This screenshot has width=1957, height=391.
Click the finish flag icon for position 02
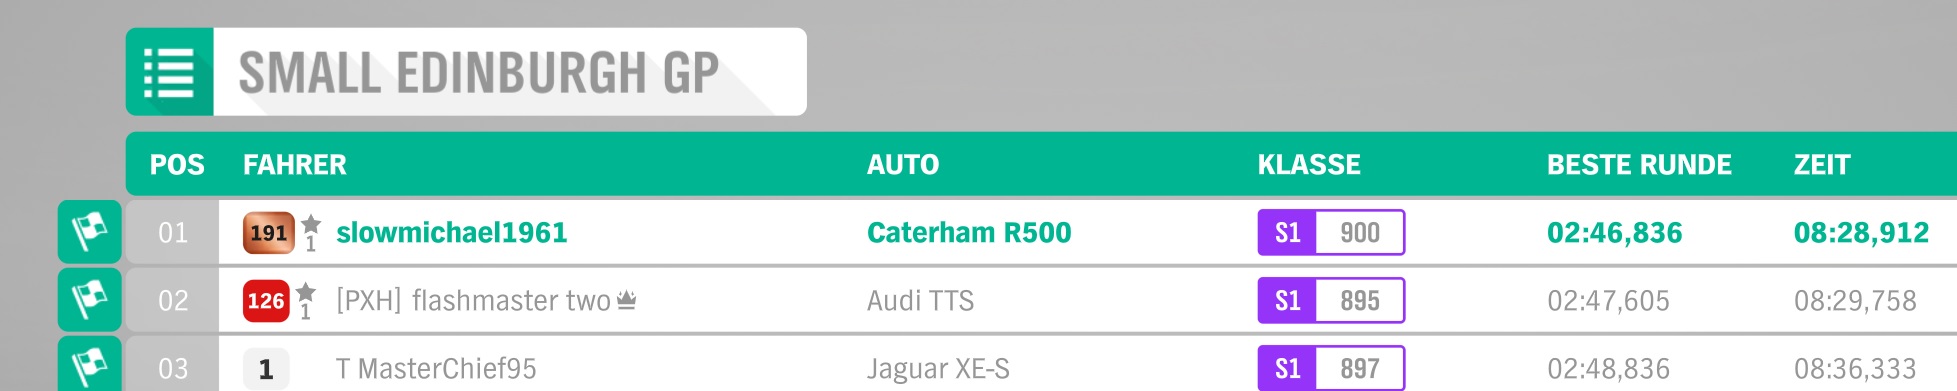[90, 300]
